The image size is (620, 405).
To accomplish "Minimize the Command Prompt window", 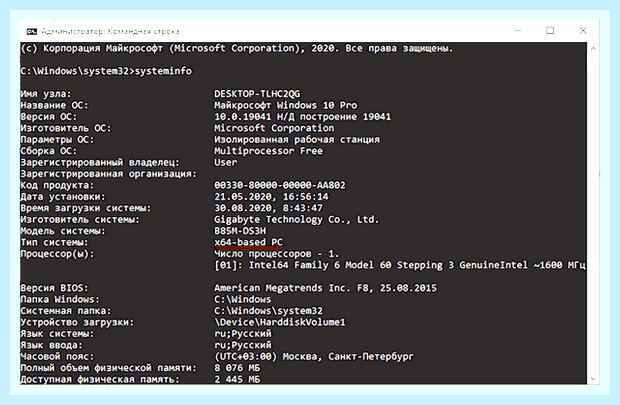I will pyautogui.click(x=518, y=30).
